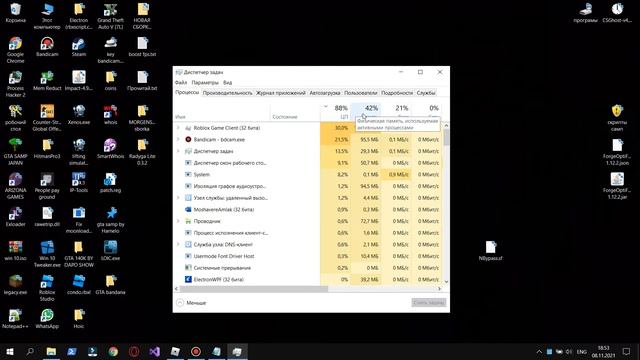Viewport: 640px width, 360px height.
Task: Select Диспетчер окон рабочего стола row
Action: pos(308,163)
